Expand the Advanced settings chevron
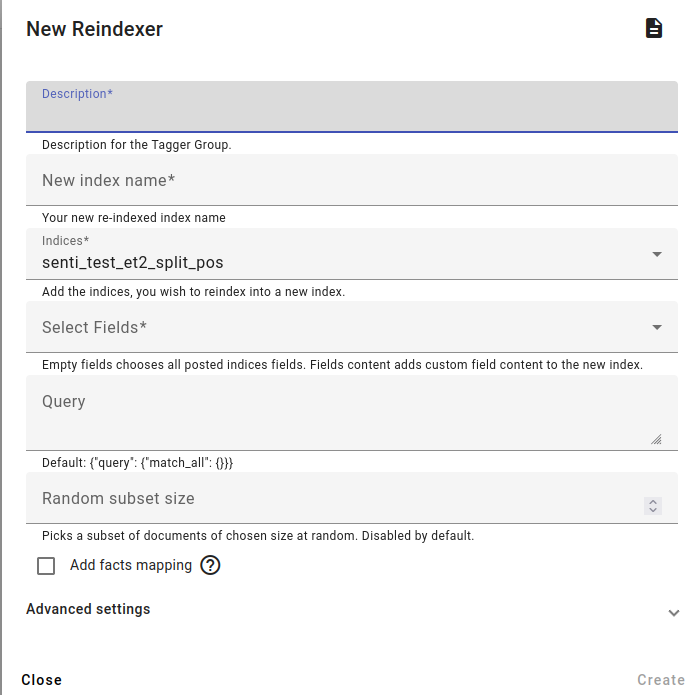The image size is (700, 695). click(x=674, y=612)
